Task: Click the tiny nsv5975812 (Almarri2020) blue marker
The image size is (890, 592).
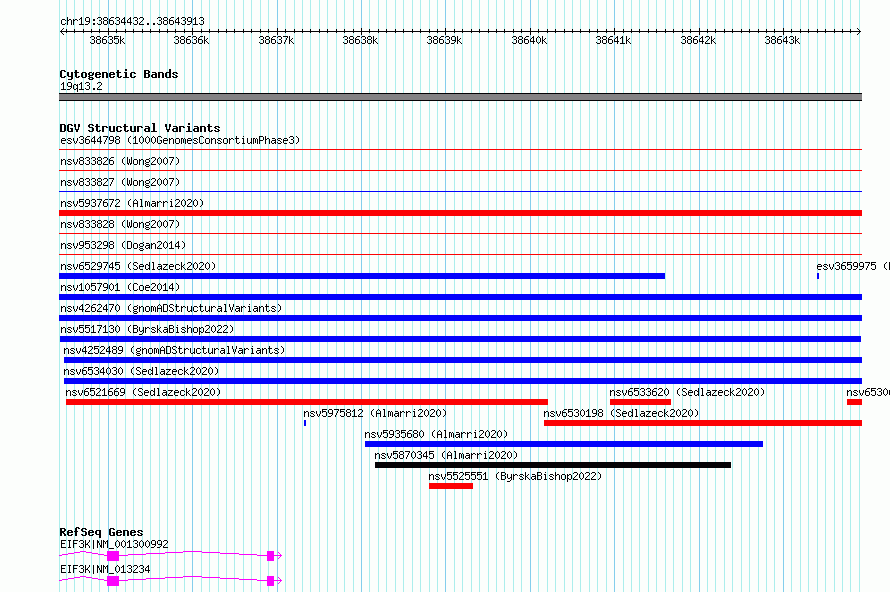Action: [x=305, y=423]
